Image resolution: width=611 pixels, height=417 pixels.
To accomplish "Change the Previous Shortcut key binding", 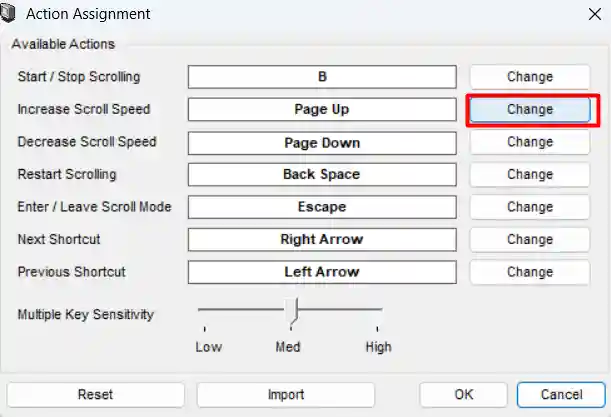I will click(x=529, y=272).
